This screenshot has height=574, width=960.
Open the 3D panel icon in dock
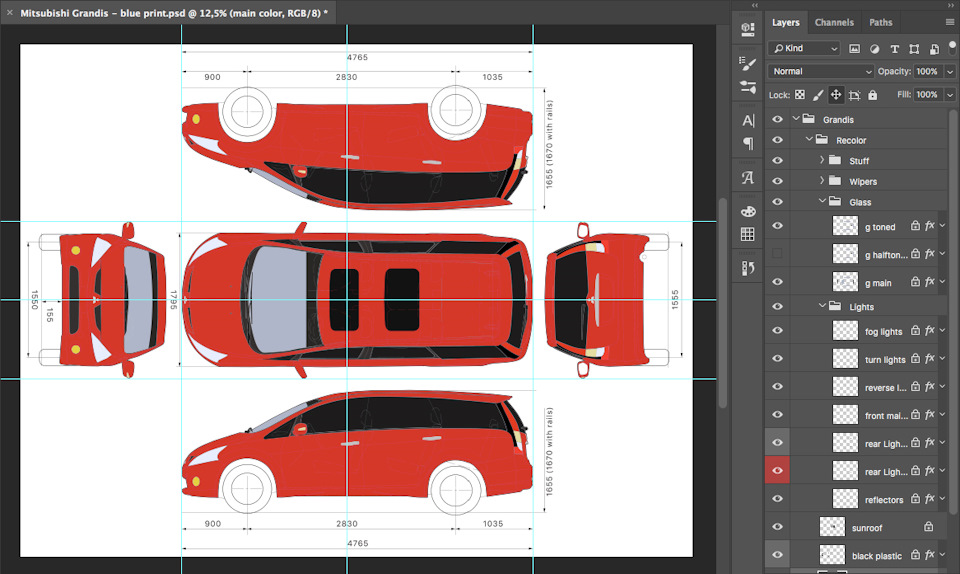(748, 30)
